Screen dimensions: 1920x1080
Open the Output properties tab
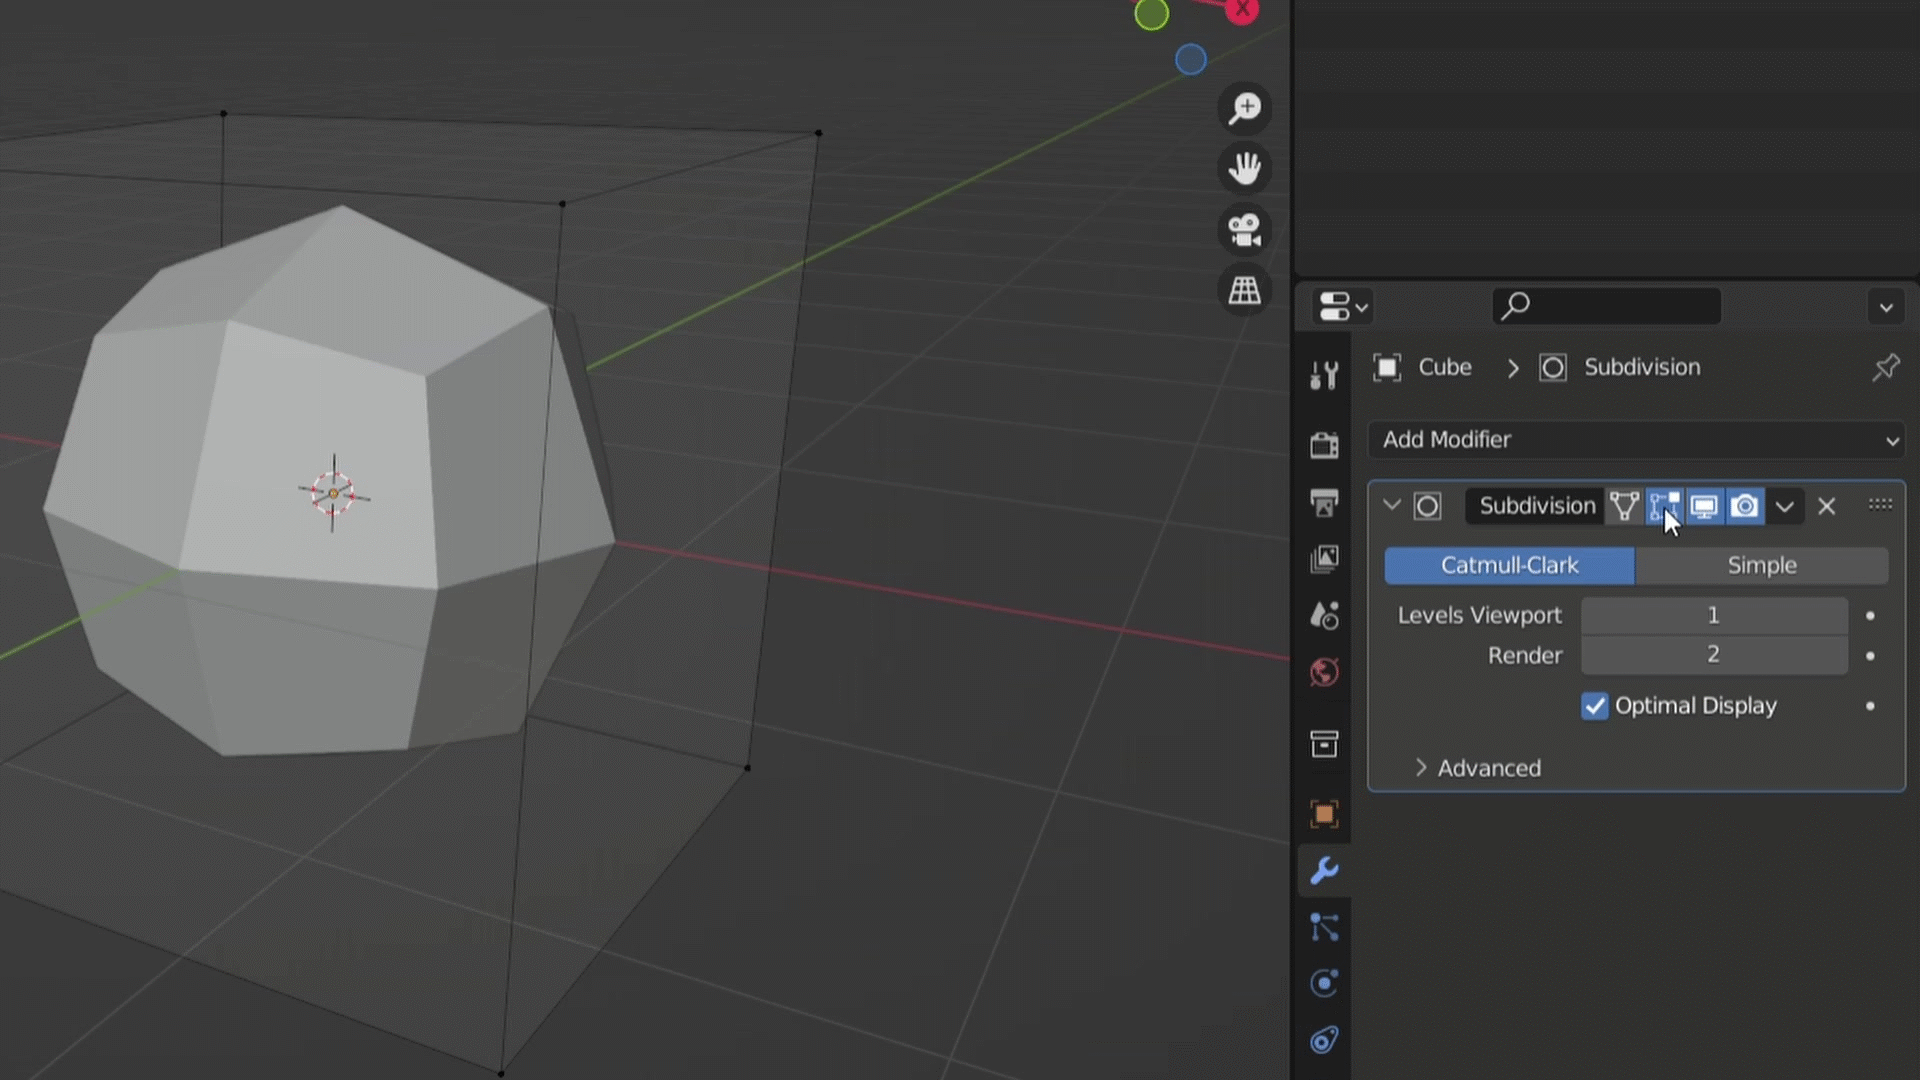point(1324,502)
